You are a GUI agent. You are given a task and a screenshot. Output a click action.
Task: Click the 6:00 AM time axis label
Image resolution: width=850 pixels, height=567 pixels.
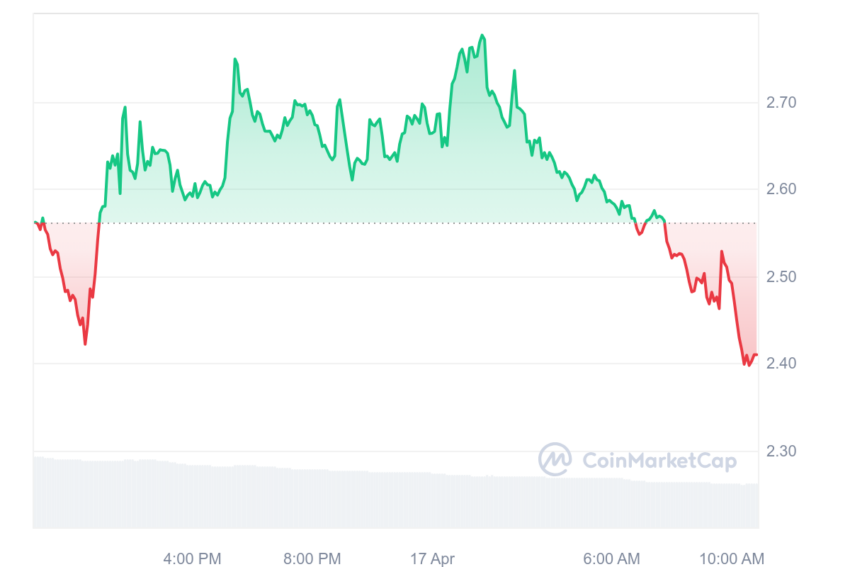coord(611,558)
